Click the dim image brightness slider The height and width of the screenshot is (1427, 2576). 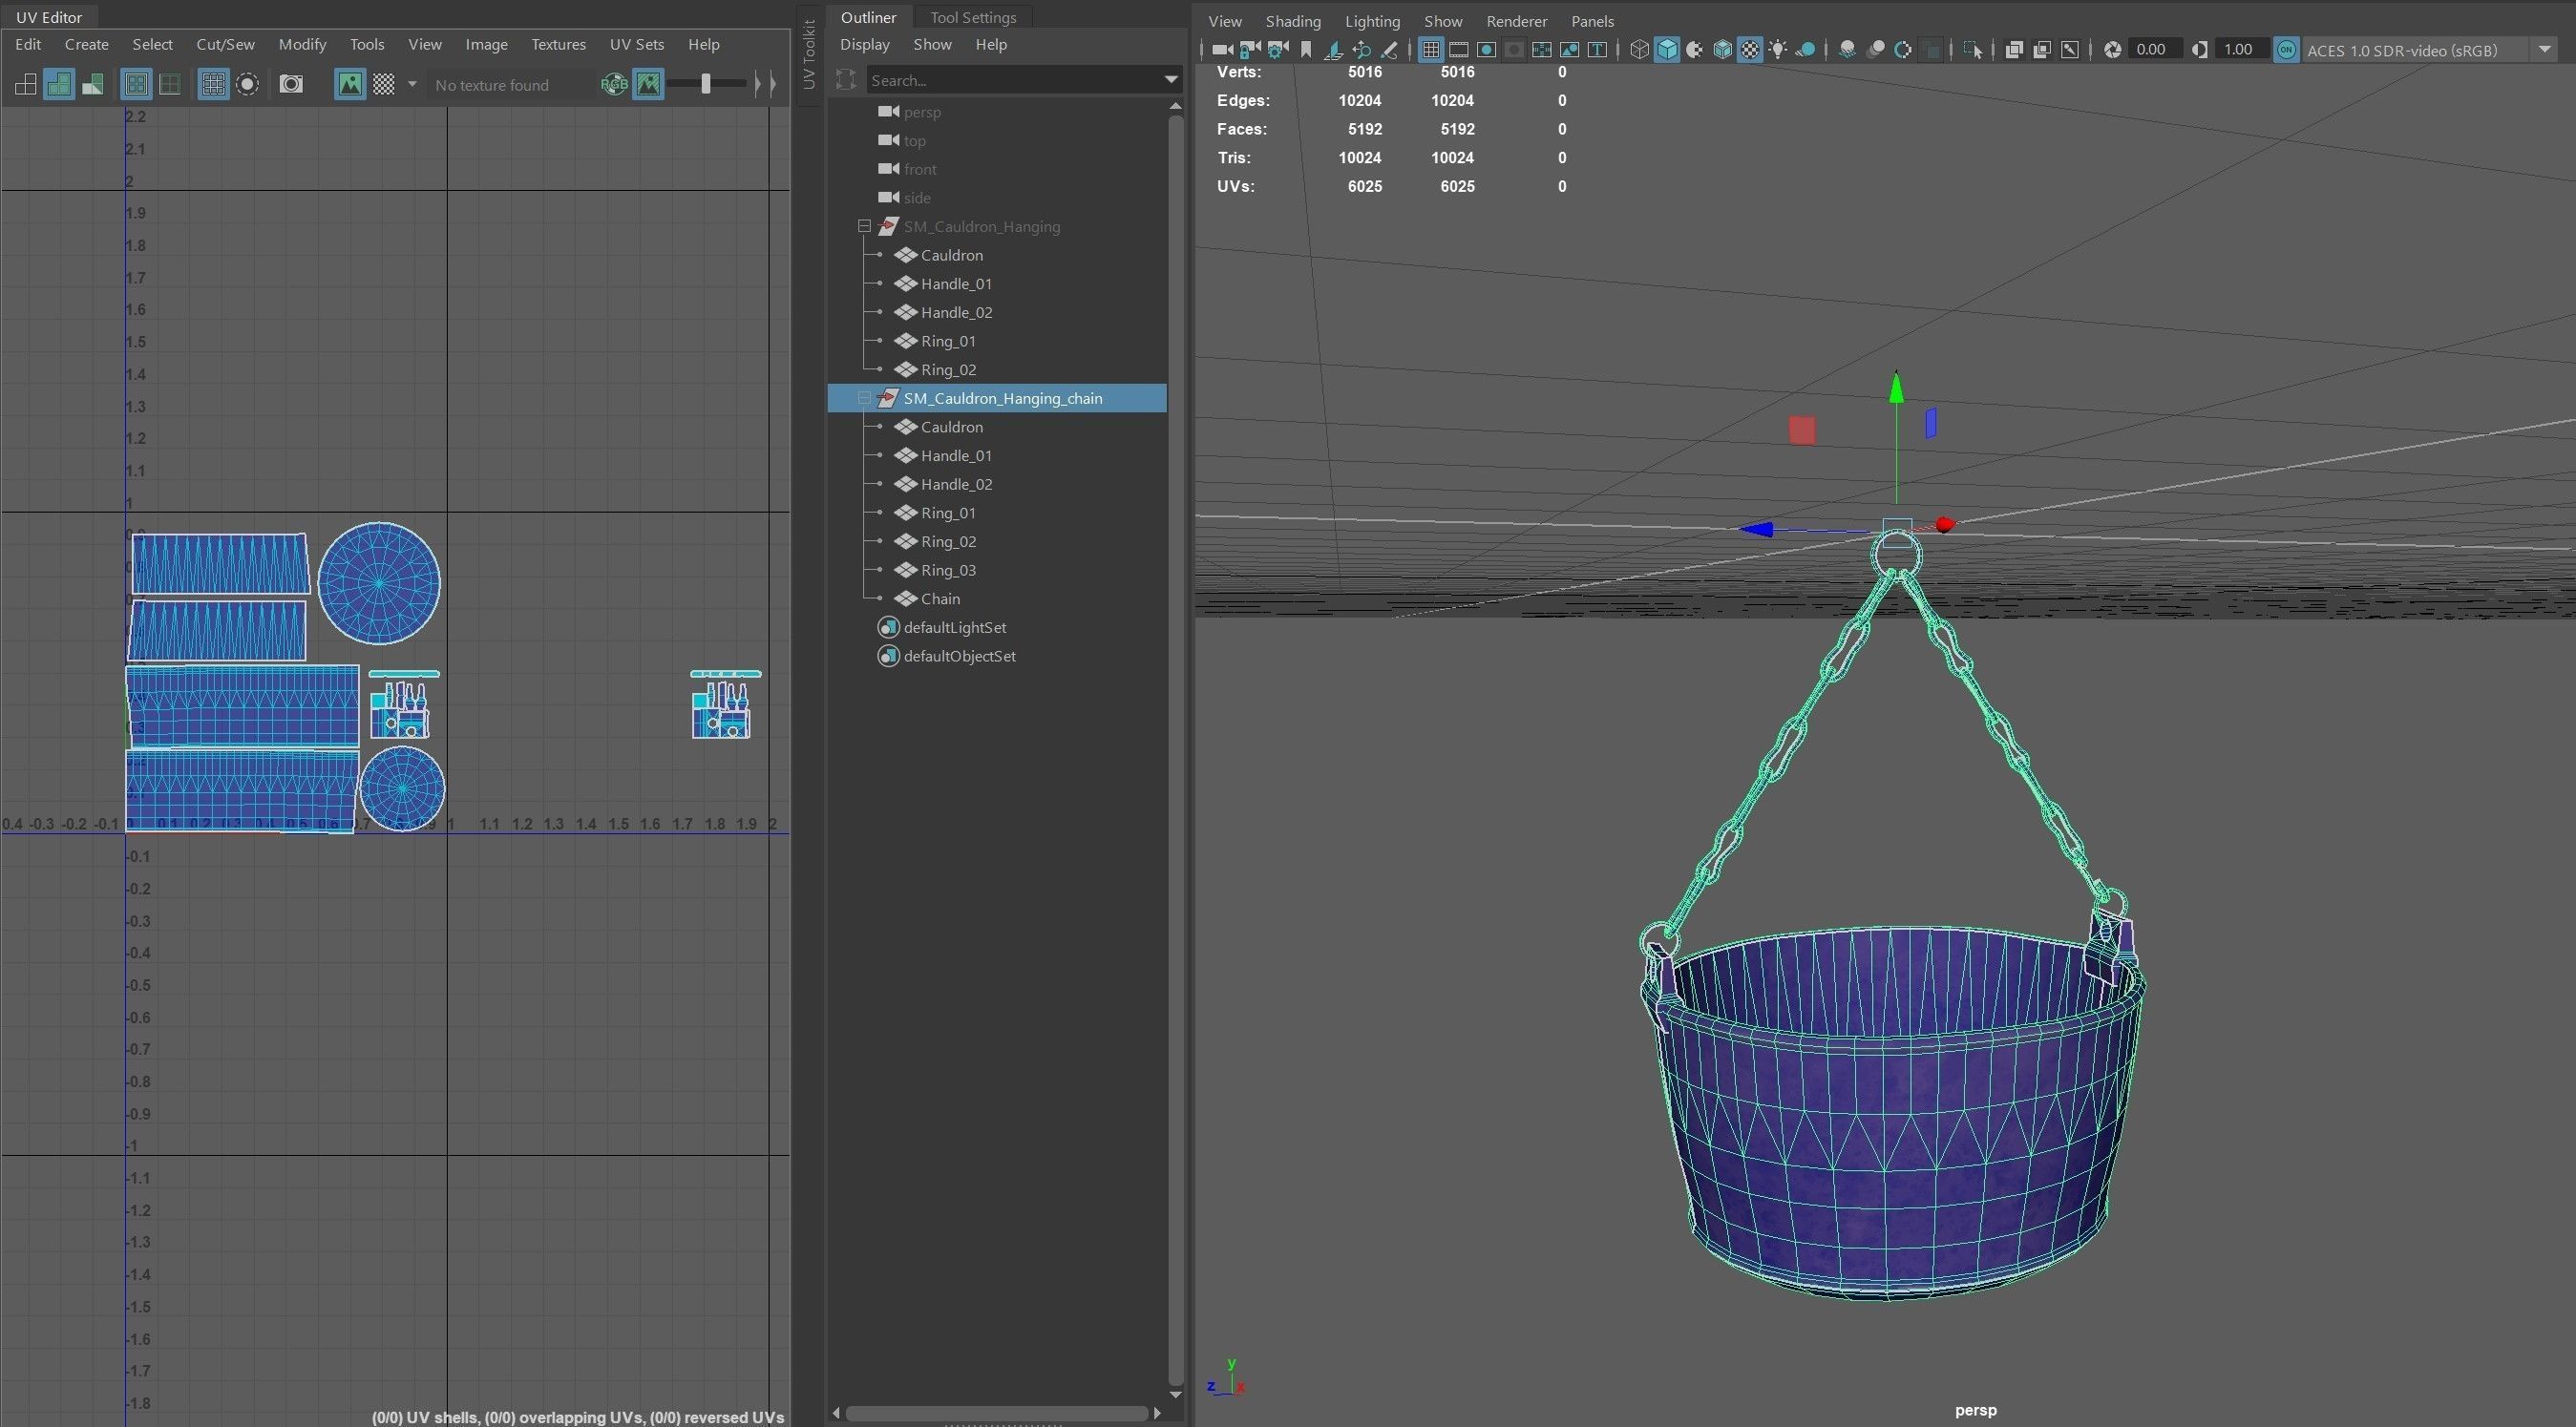coord(706,84)
